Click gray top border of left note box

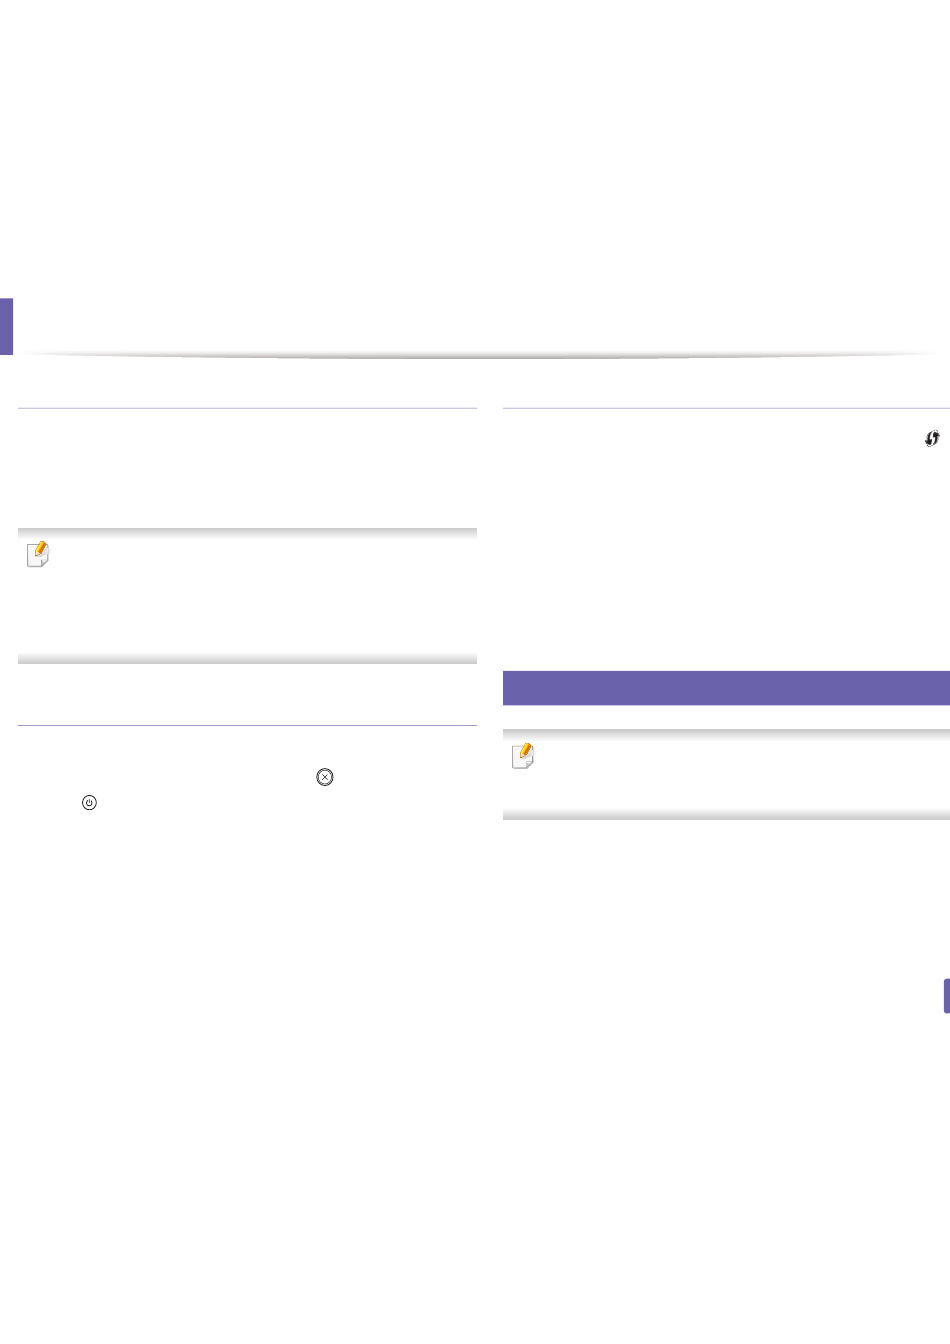(x=247, y=533)
